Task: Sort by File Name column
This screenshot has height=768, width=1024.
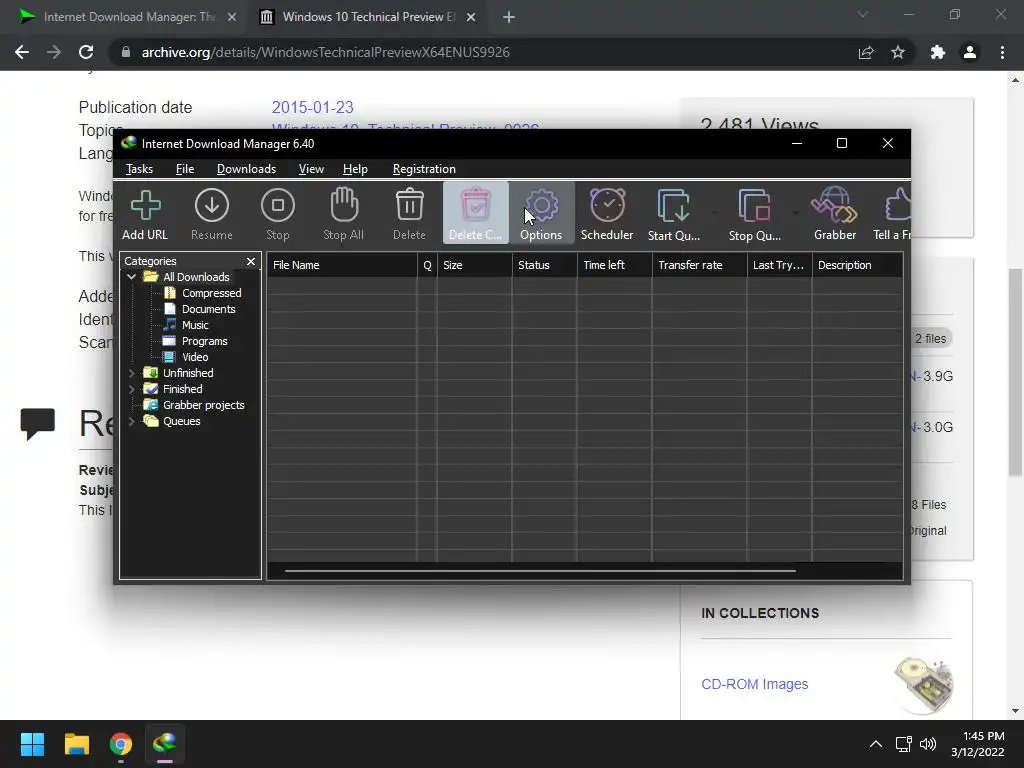Action: click(342, 265)
